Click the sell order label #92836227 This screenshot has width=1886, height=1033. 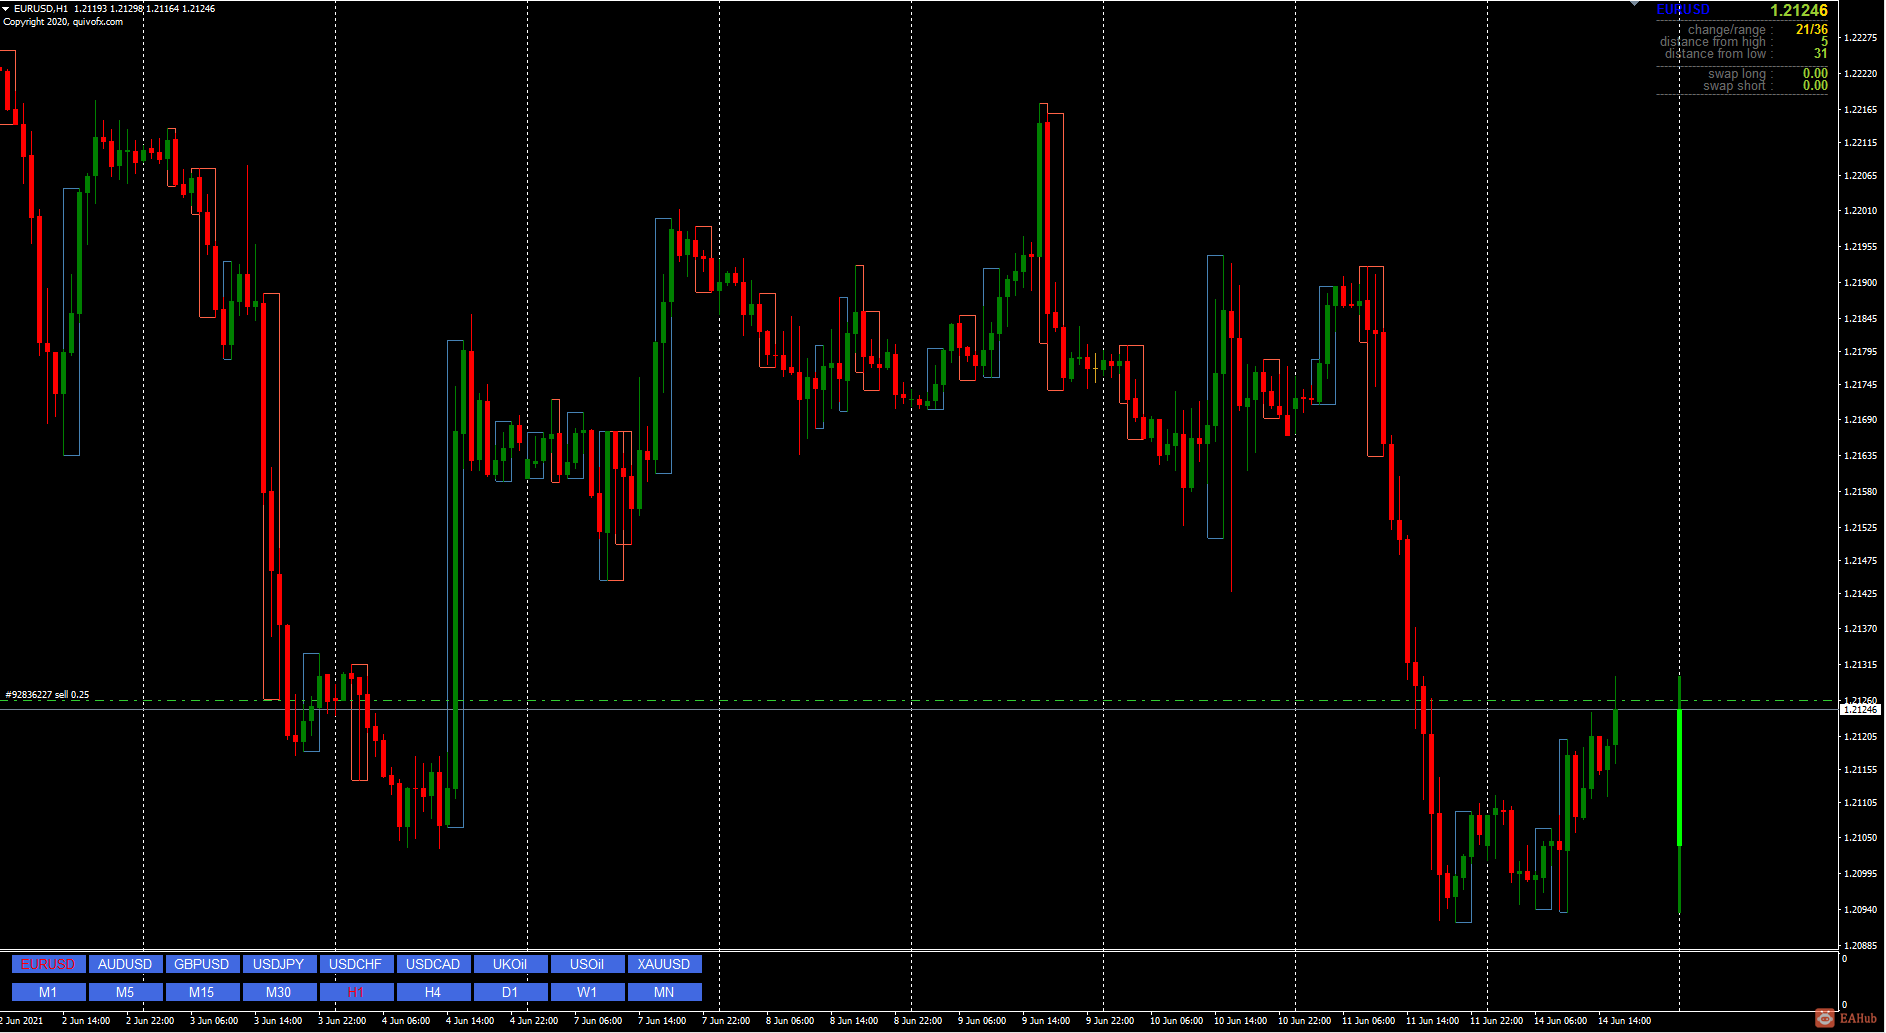pyautogui.click(x=46, y=692)
